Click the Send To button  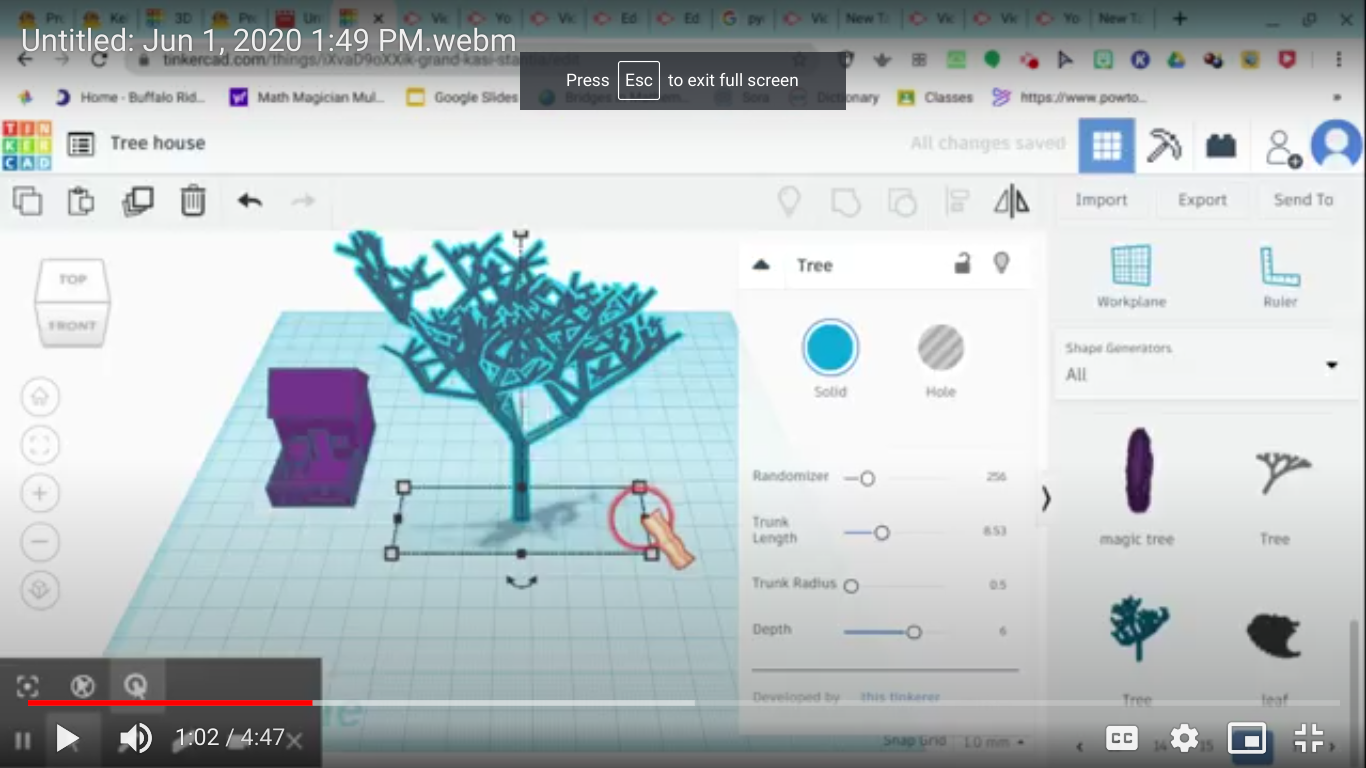pos(1303,200)
